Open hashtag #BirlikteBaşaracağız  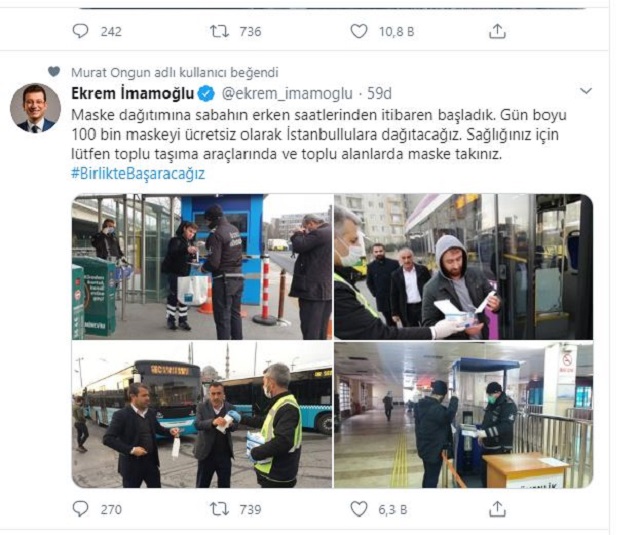138,173
